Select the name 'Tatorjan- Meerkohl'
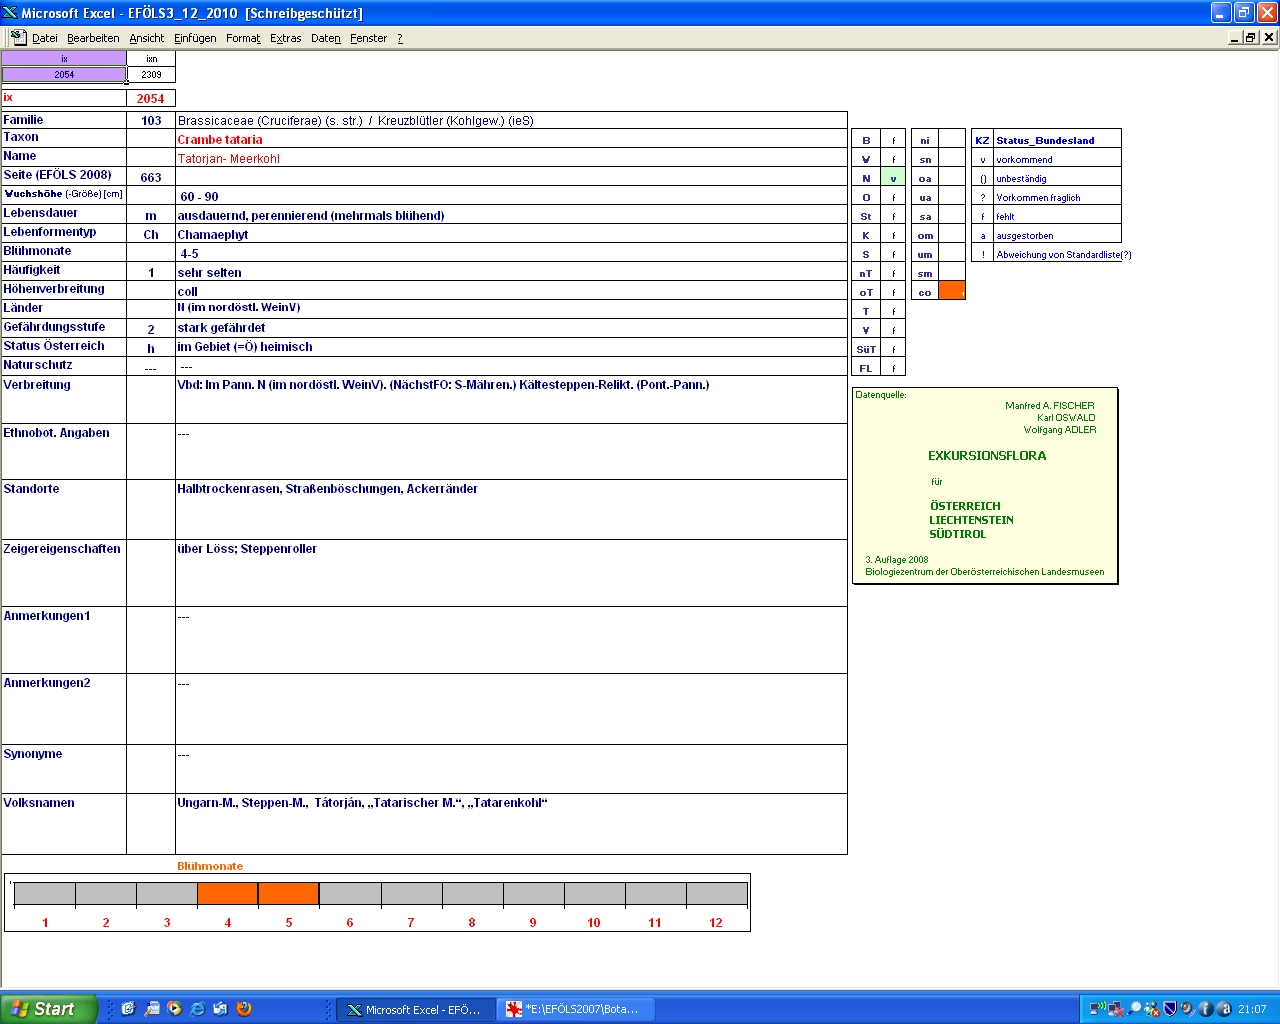1280x1024 pixels. click(x=229, y=158)
